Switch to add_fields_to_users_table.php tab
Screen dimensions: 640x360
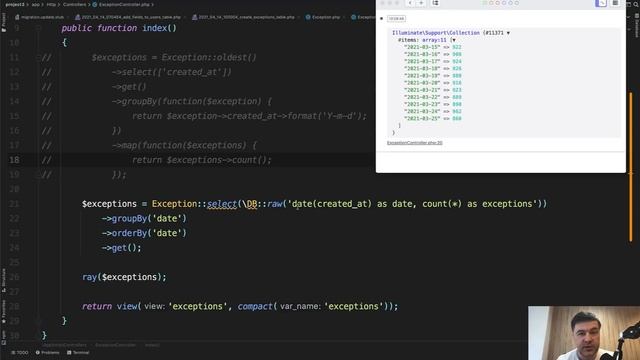[128, 17]
